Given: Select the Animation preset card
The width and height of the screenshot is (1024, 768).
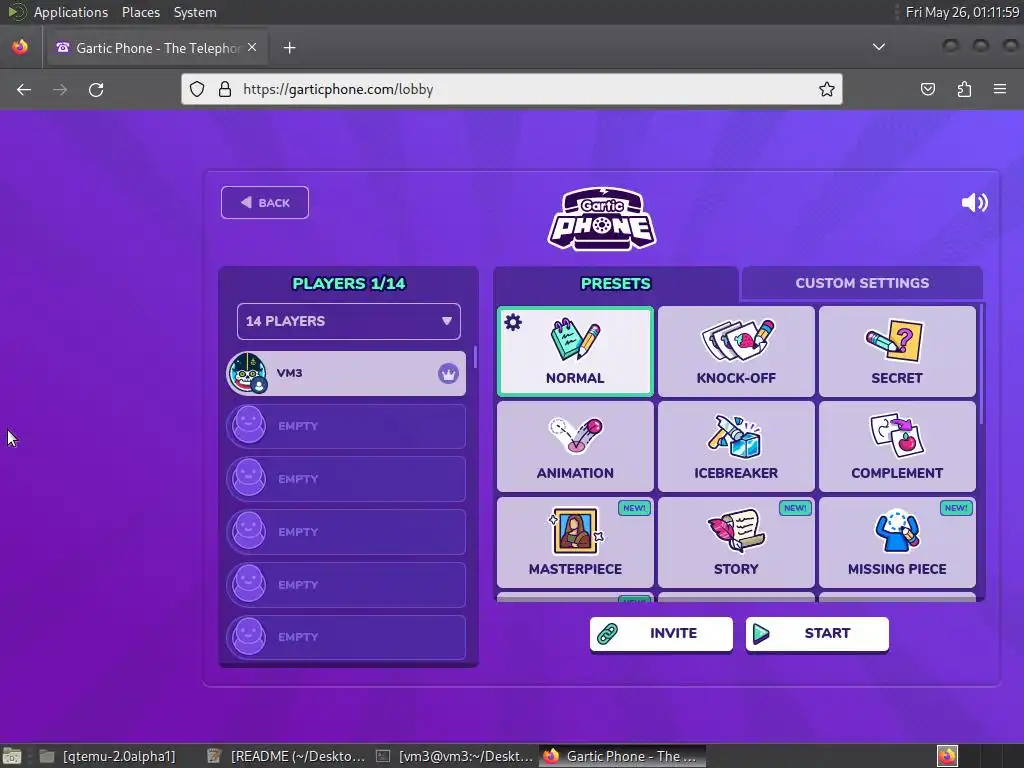Looking at the screenshot, I should point(575,447).
